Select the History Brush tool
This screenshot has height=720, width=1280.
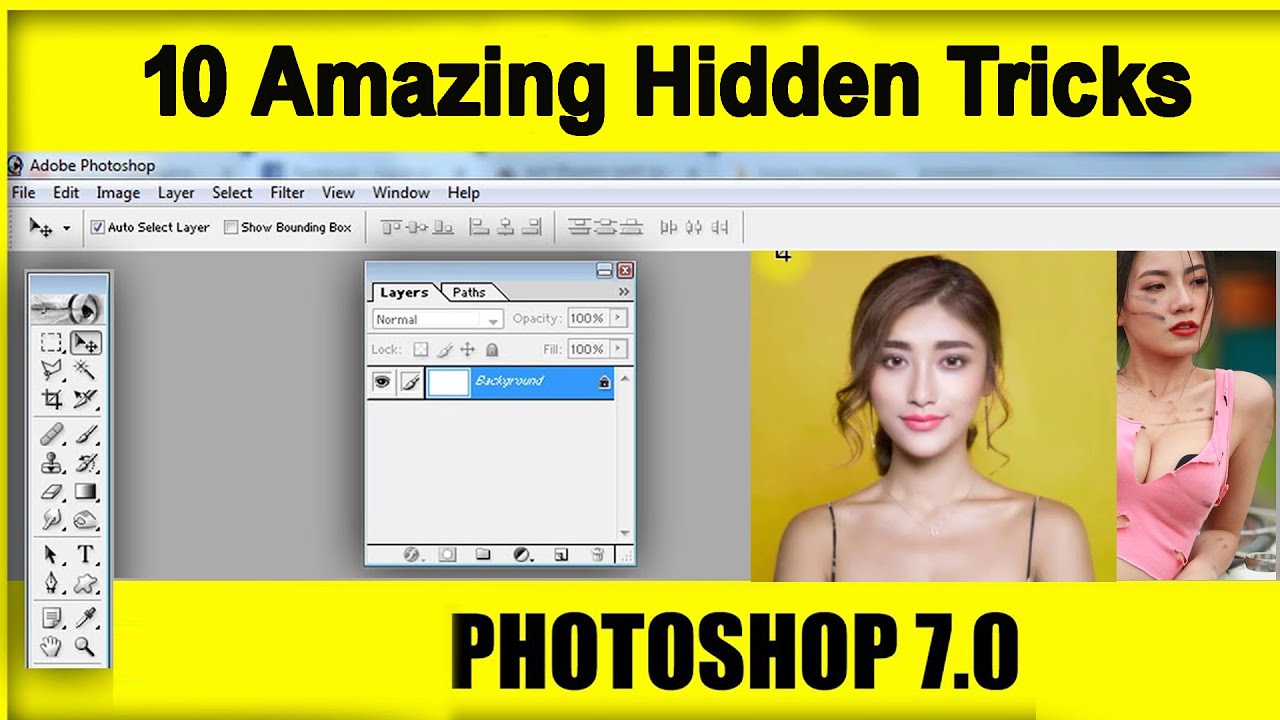point(86,463)
